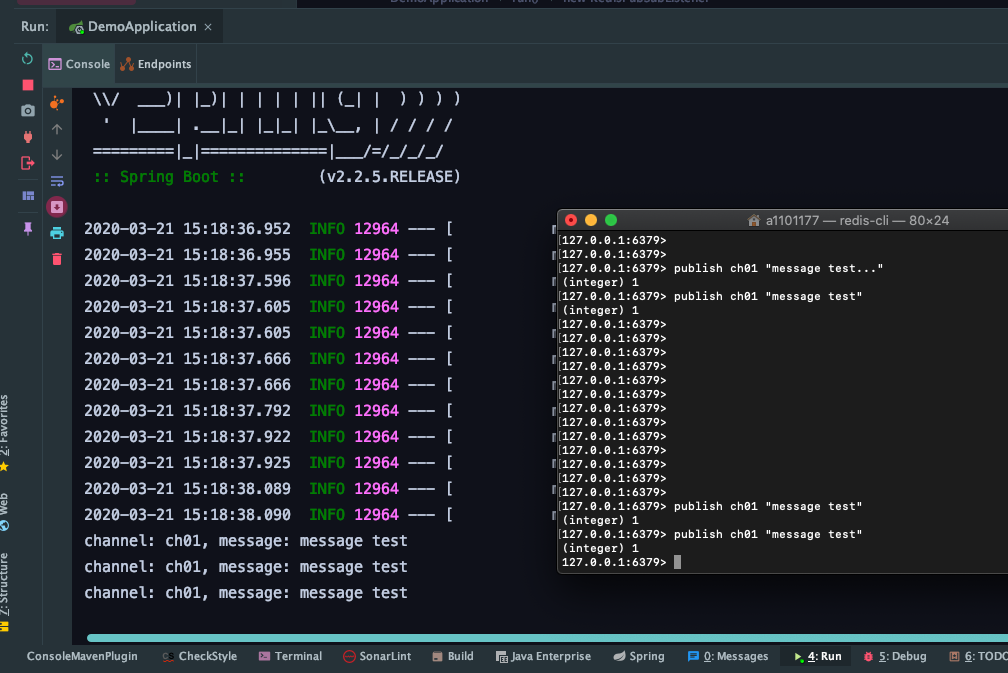
Task: Switch to the Endpoints tab
Action: tap(156, 64)
